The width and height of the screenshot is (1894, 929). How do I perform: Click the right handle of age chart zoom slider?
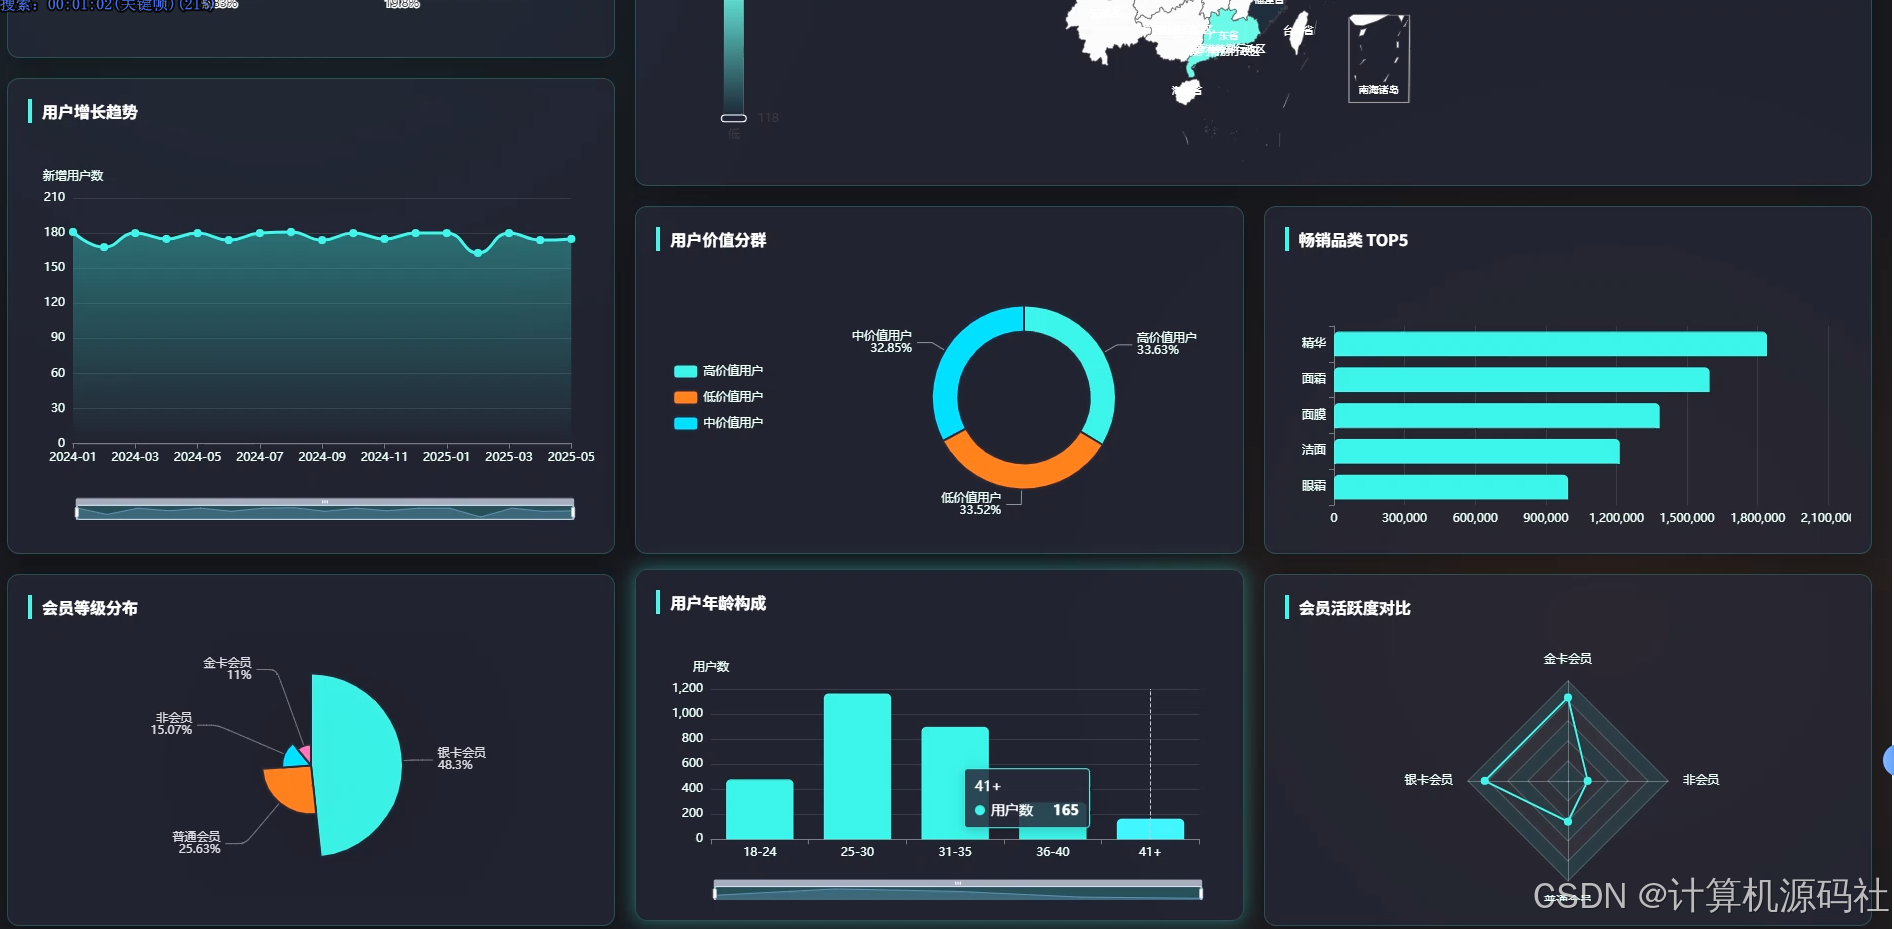tap(1201, 892)
